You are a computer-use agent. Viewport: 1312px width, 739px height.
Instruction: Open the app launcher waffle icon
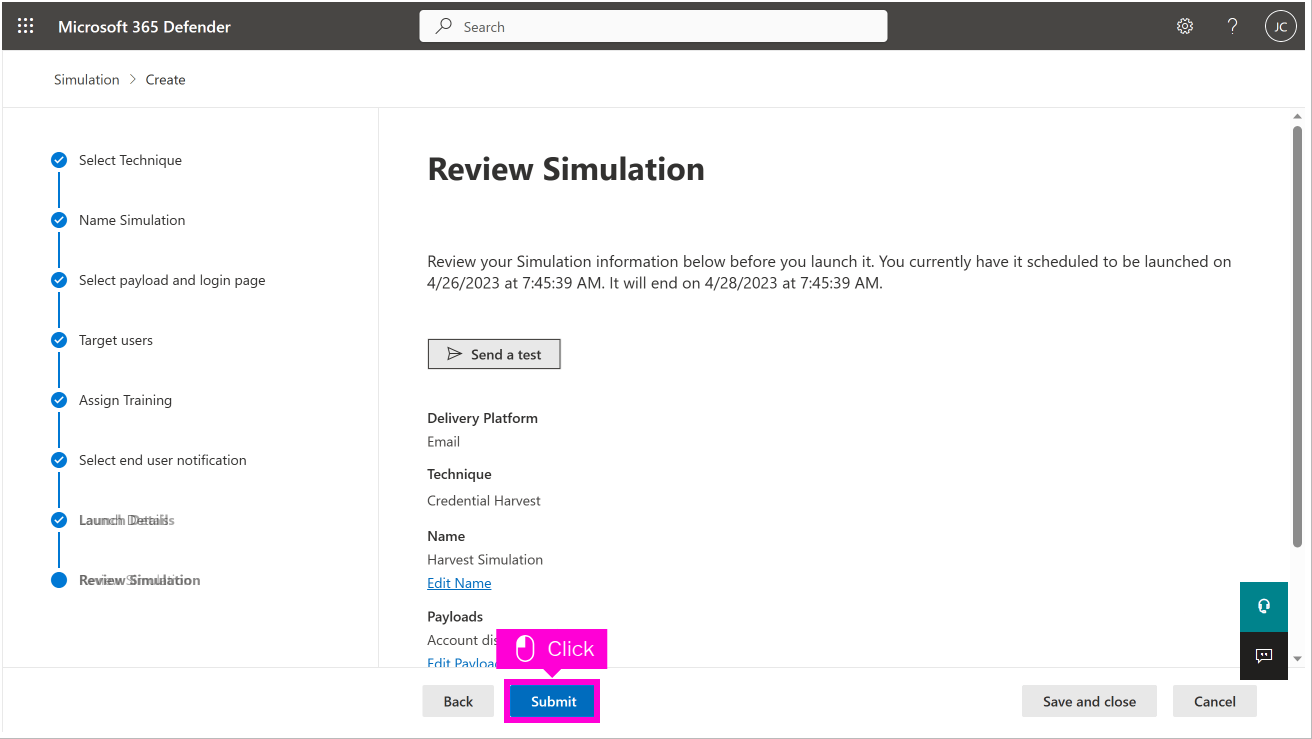click(x=26, y=27)
